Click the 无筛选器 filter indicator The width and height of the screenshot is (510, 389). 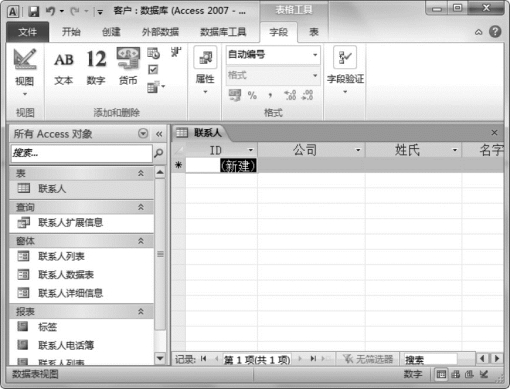368,359
